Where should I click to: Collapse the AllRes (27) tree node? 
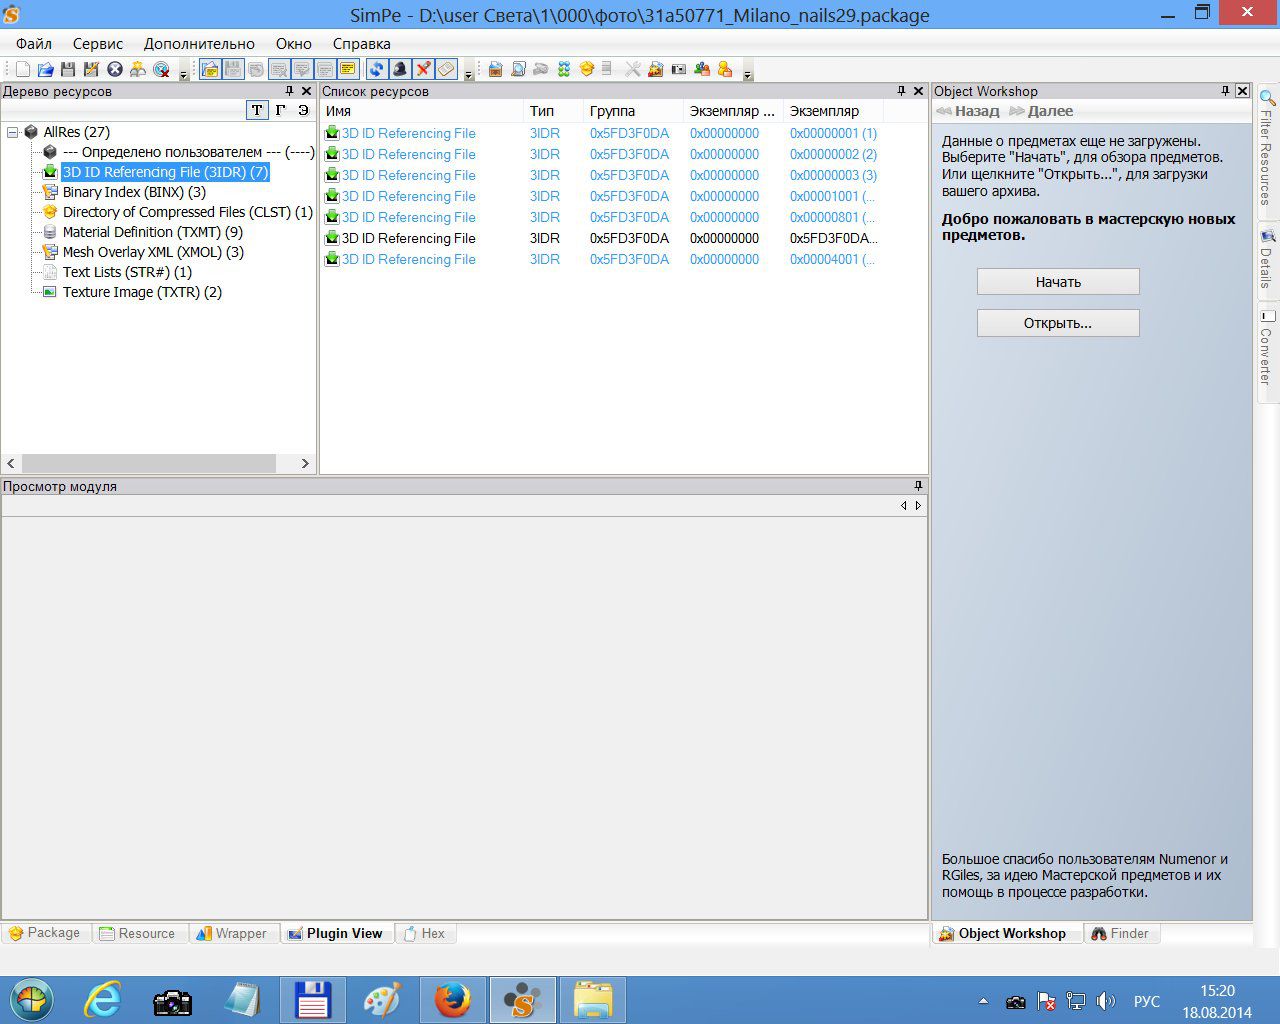tap(12, 132)
